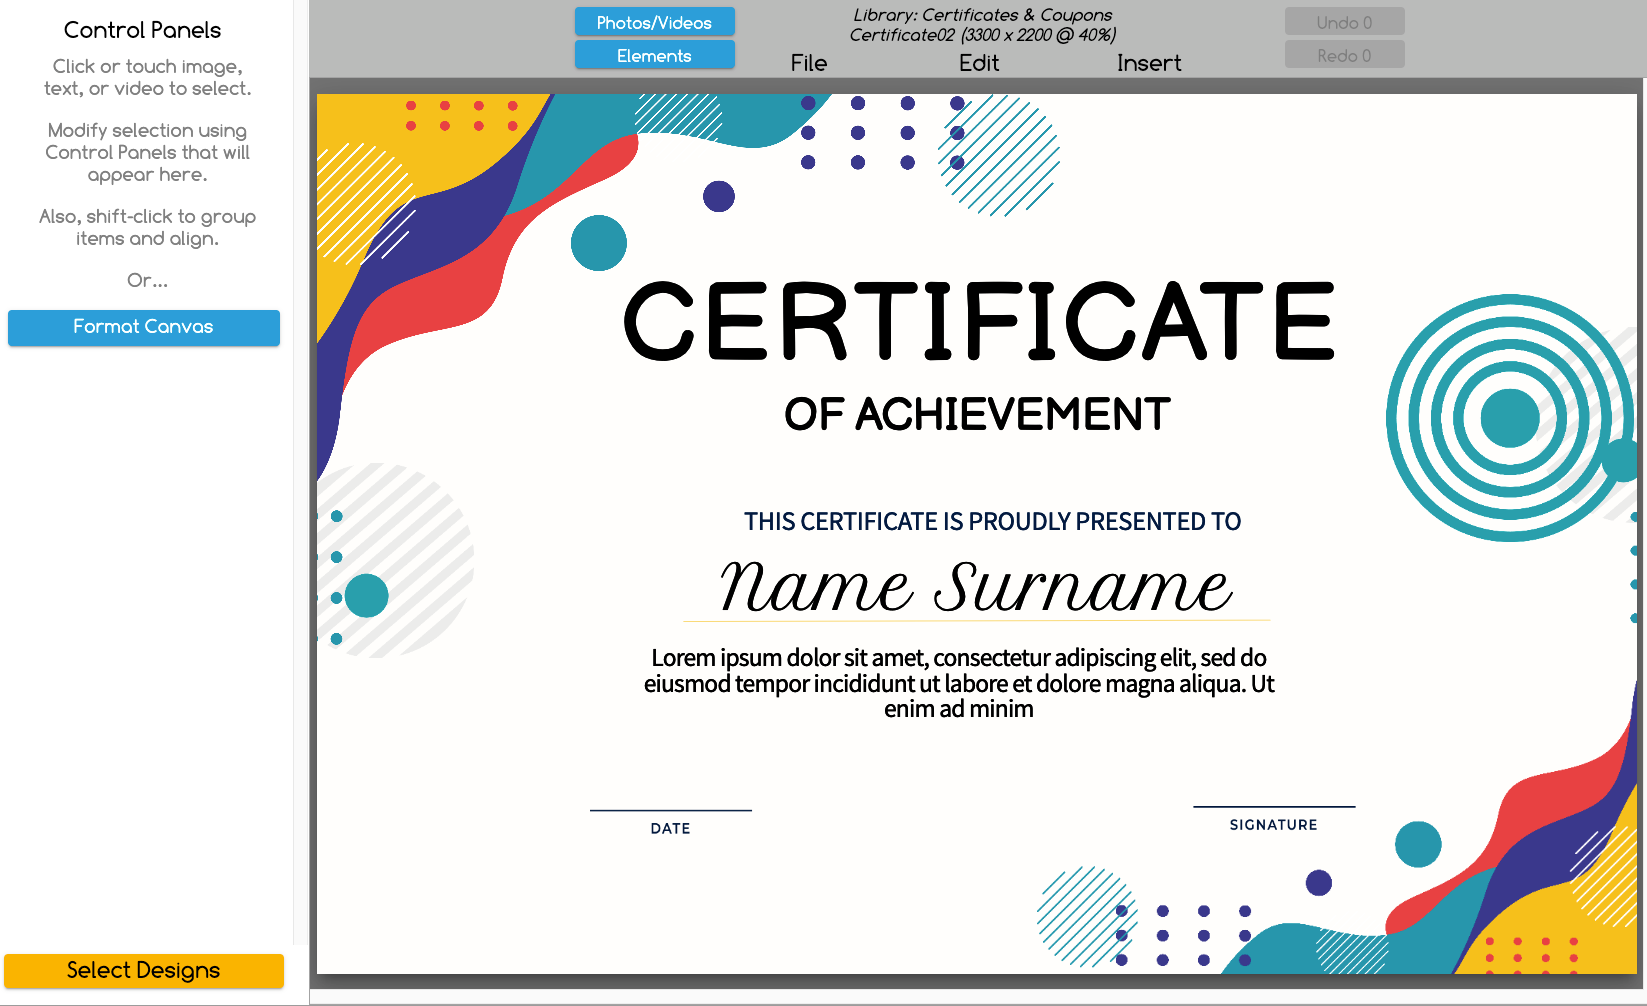Click the Format Canvas button
Image resolution: width=1647 pixels, height=1006 pixels.
click(x=144, y=327)
